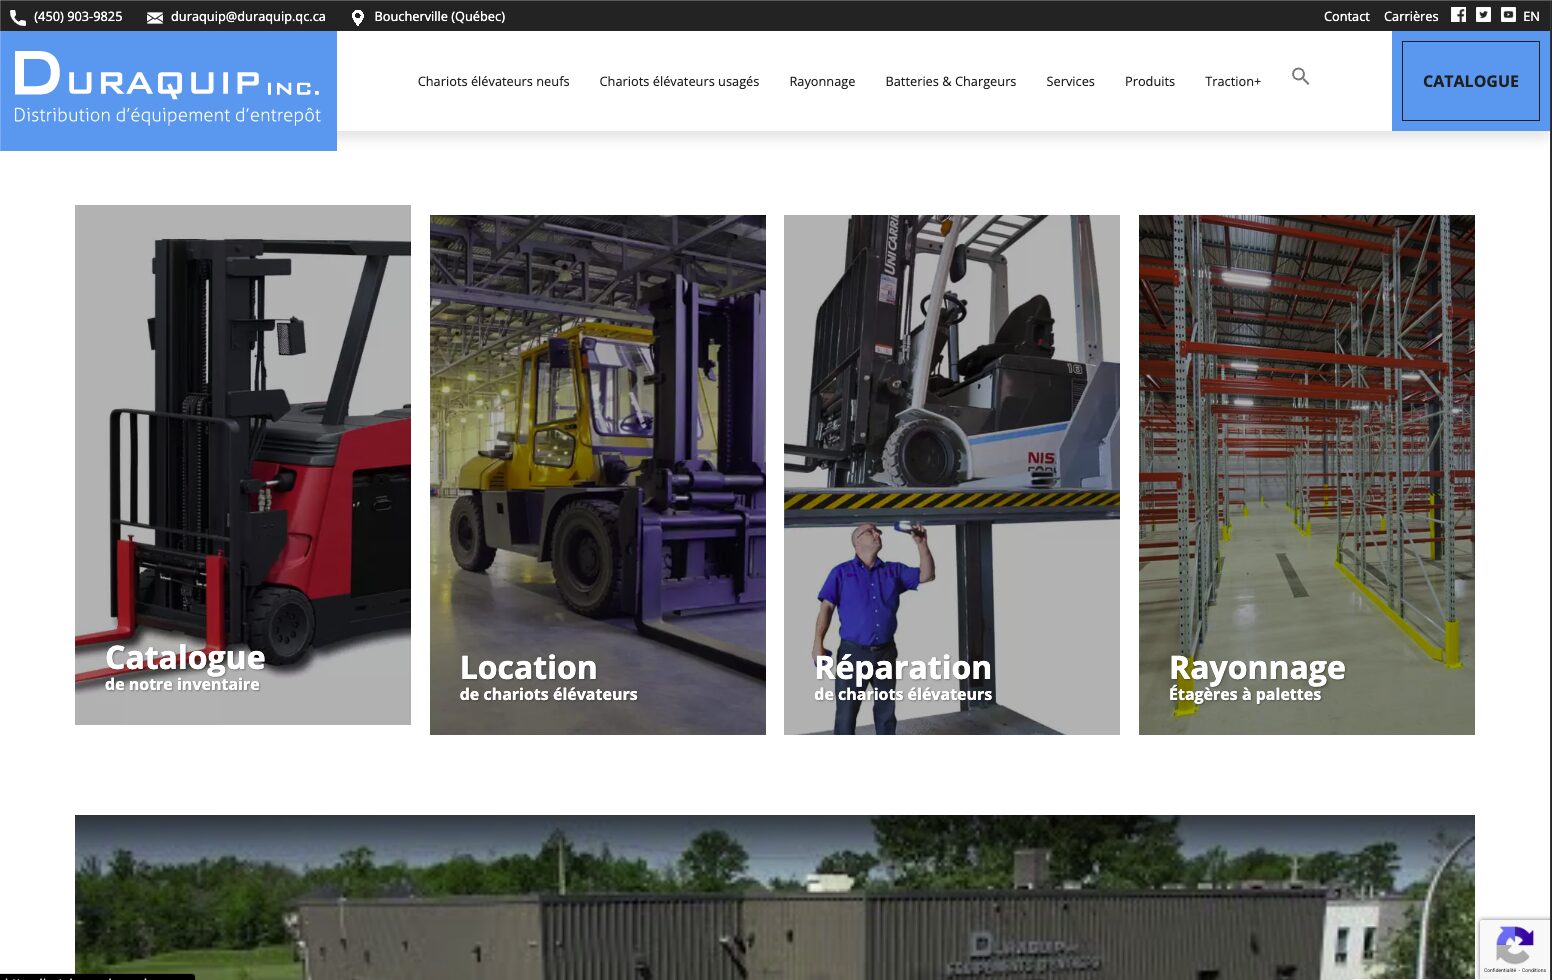Click the Duraquip Inc. logo
This screenshot has width=1552, height=980.
coord(168,90)
